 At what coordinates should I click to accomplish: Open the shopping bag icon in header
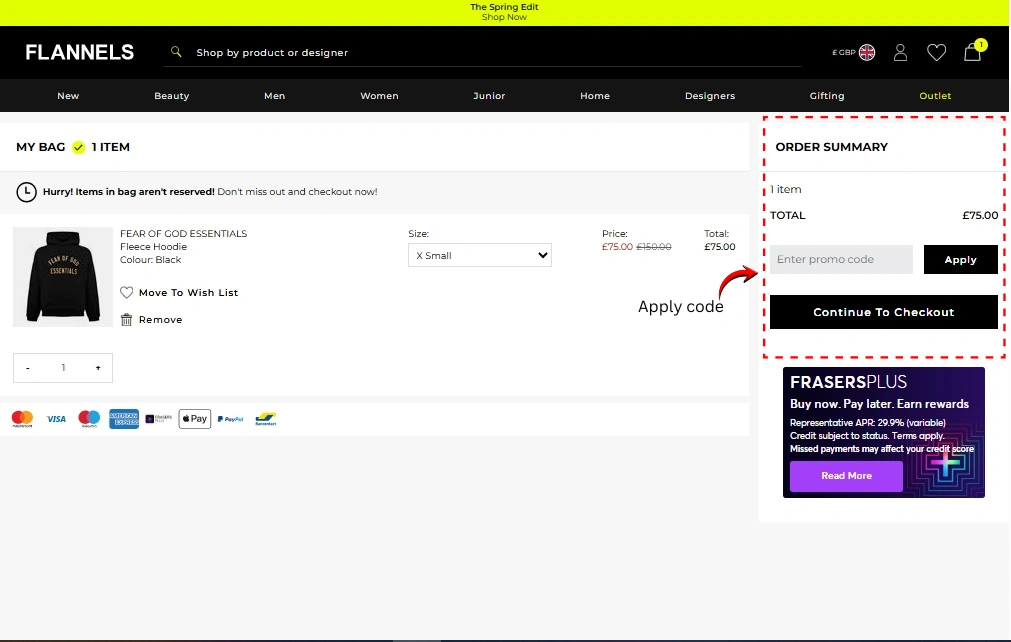coord(972,53)
